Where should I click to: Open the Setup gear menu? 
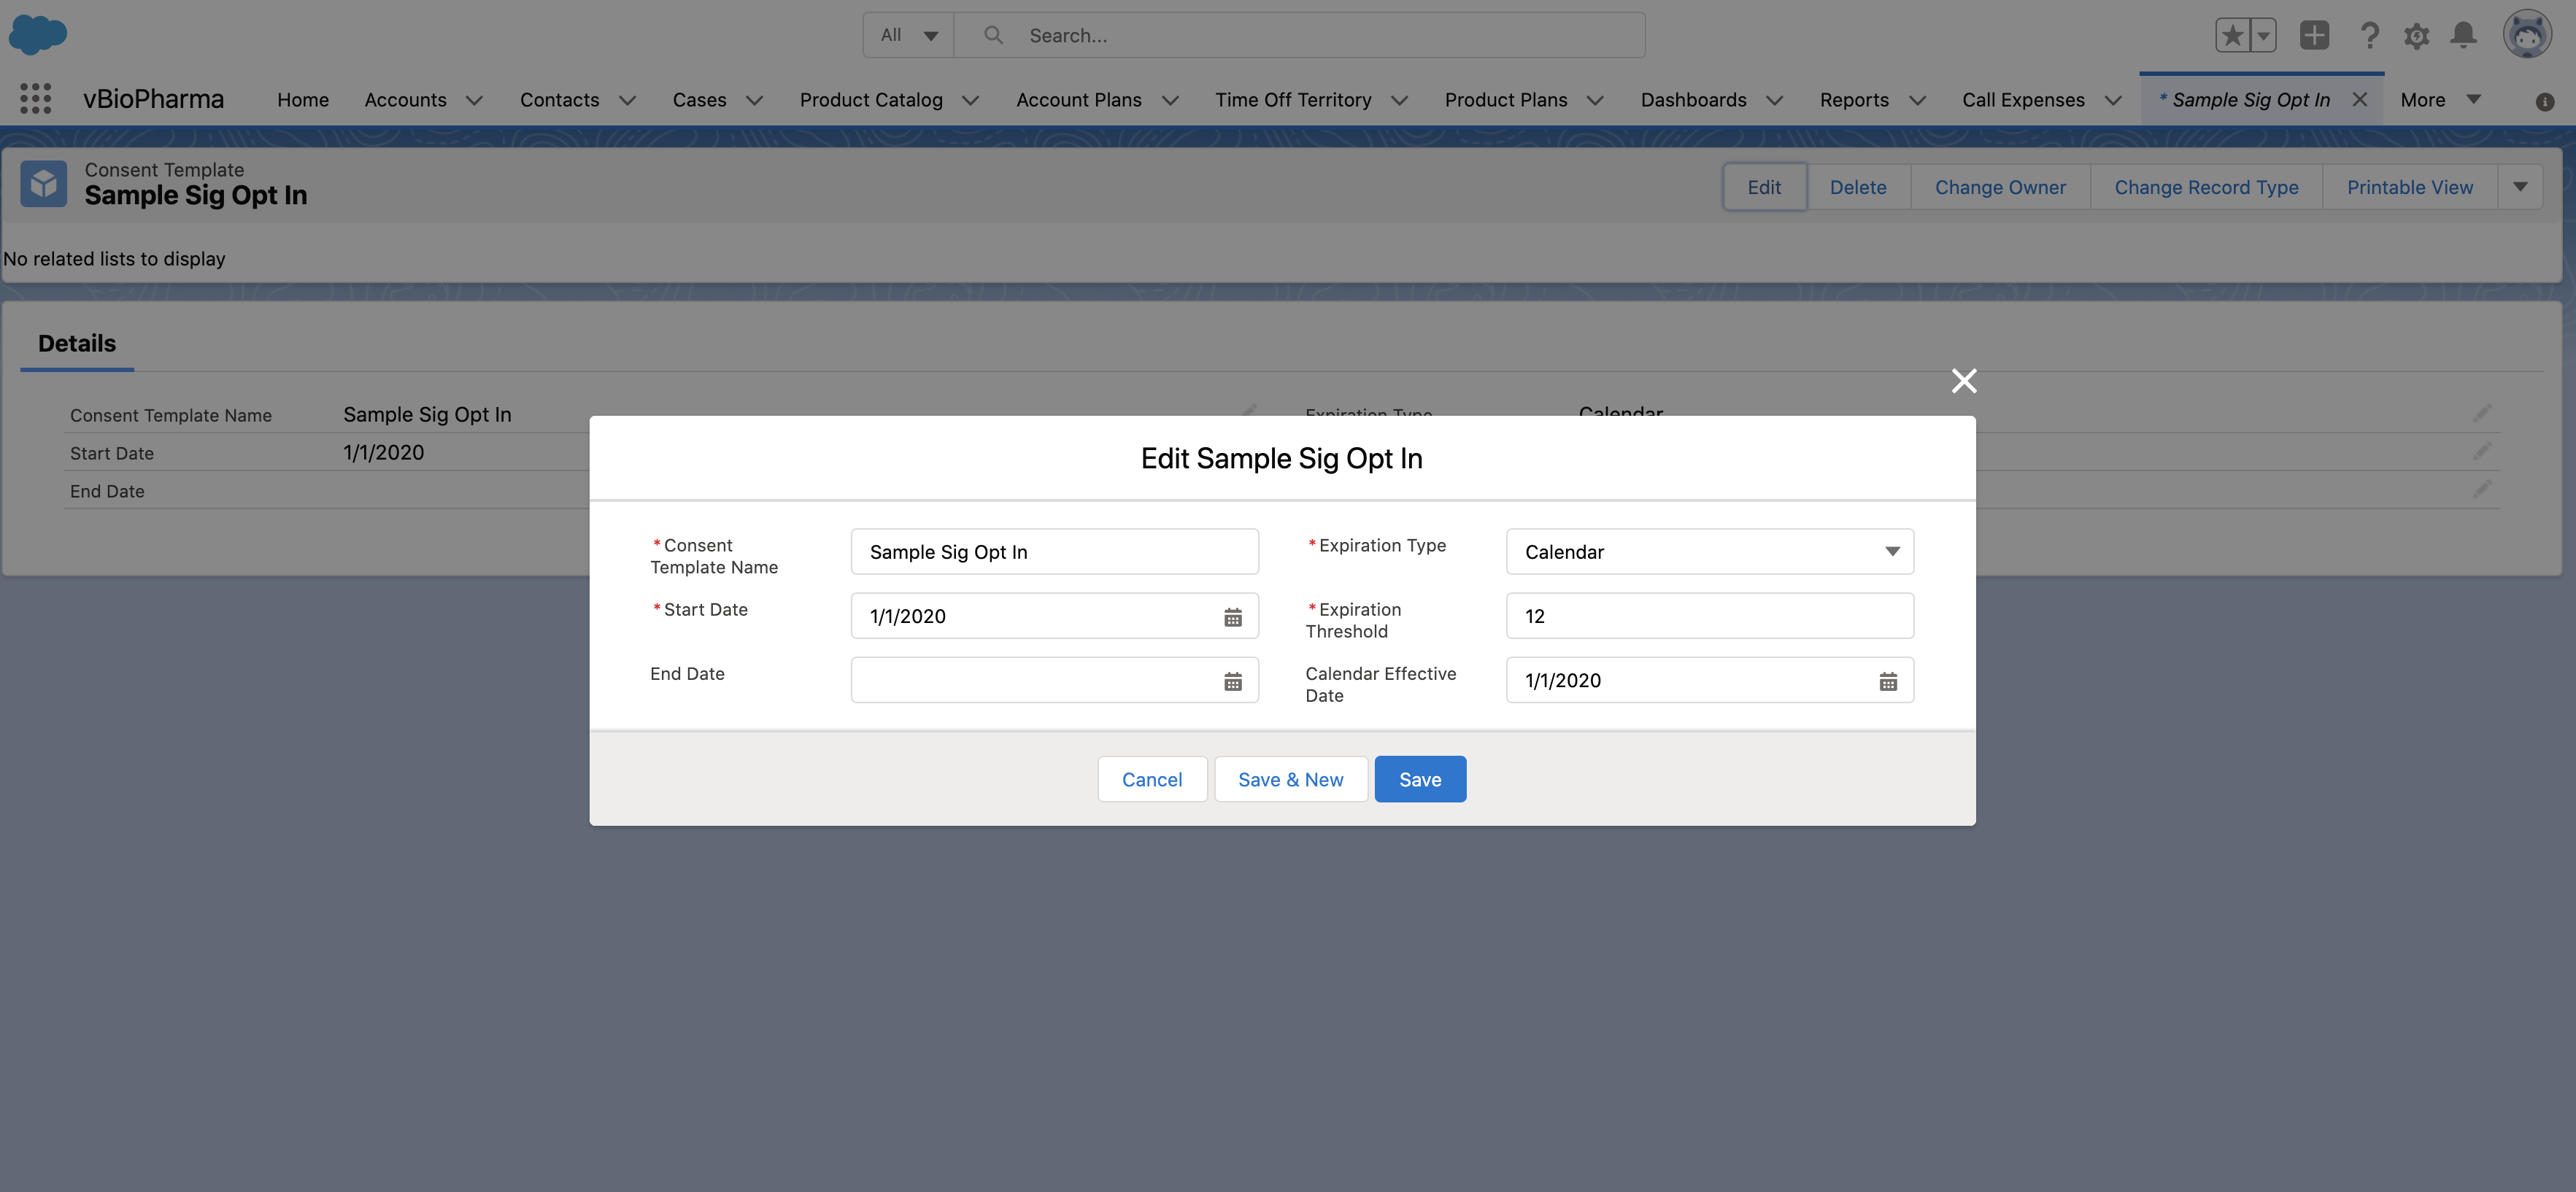(2416, 36)
